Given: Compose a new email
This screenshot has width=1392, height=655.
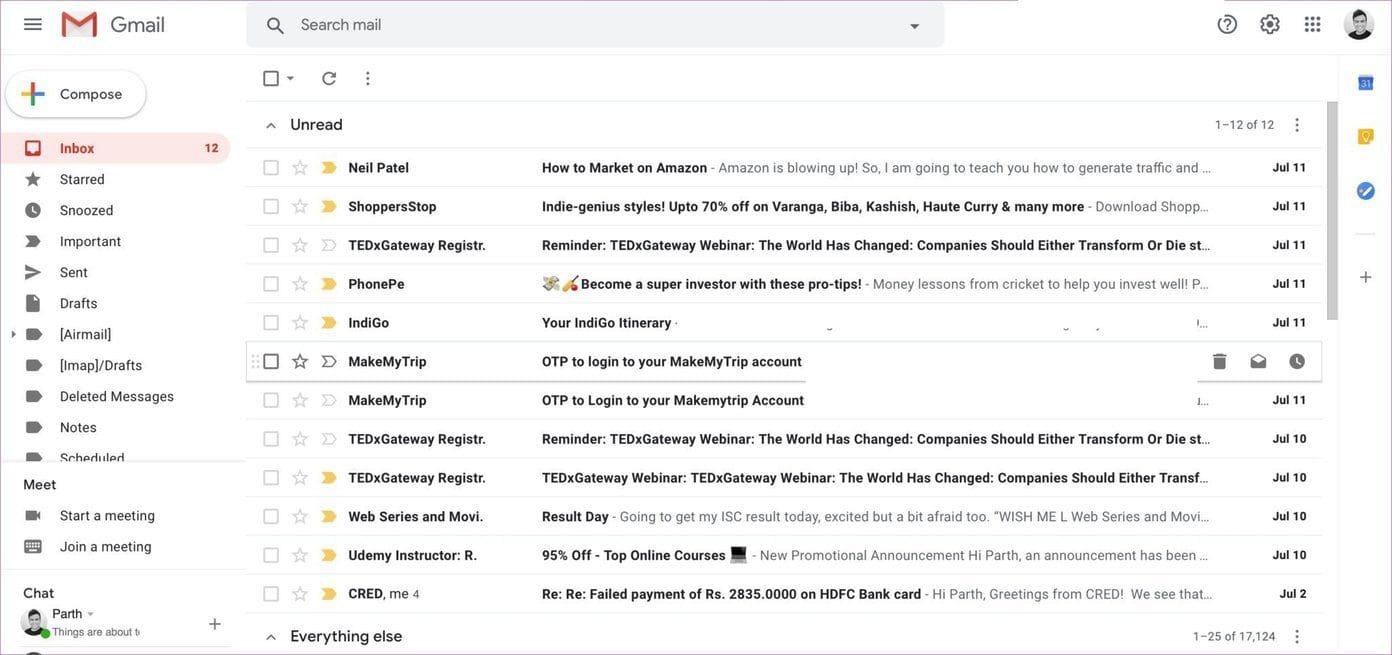Looking at the screenshot, I should [x=76, y=94].
